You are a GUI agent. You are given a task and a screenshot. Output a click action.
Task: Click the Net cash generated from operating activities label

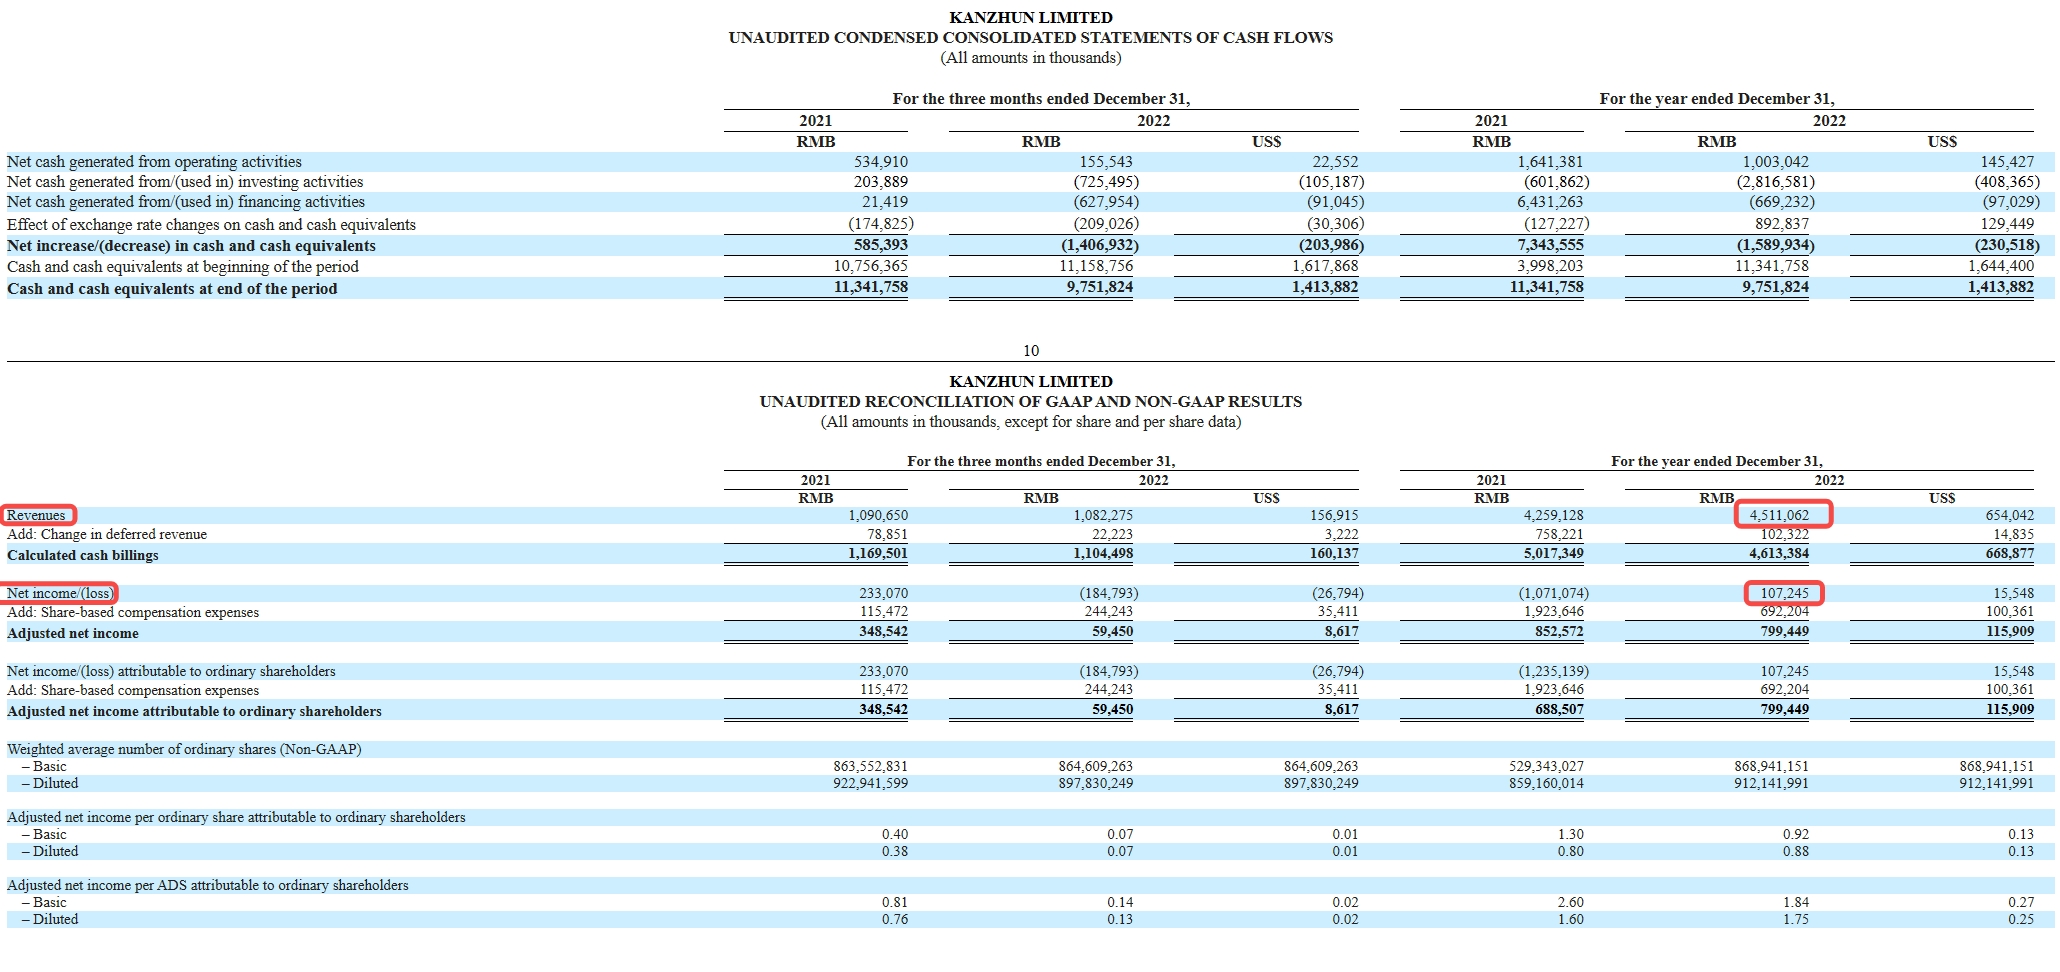pos(154,161)
